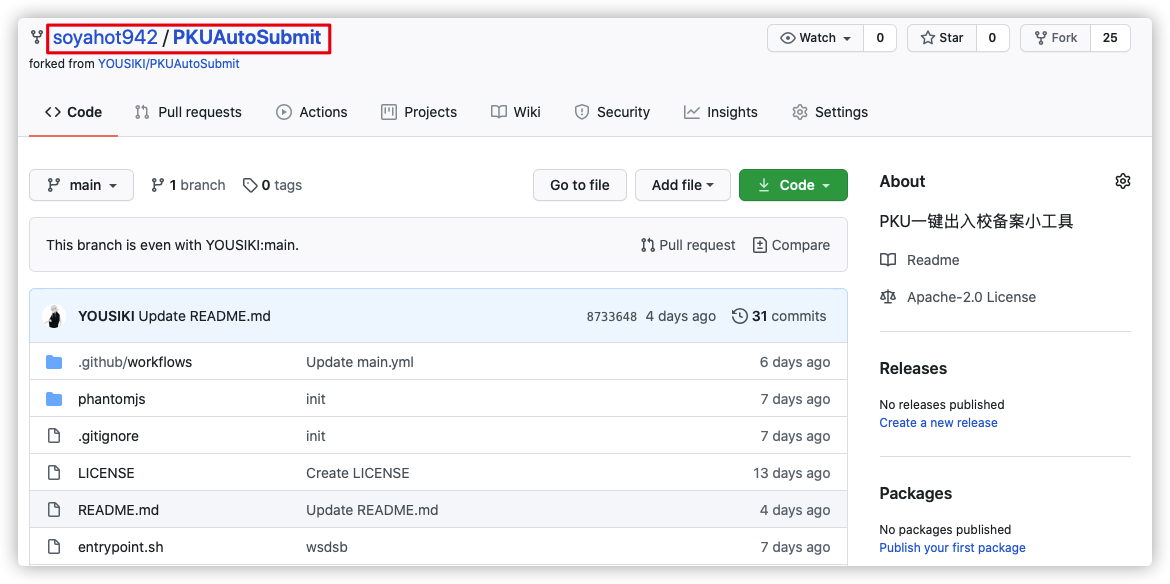Star this repository
Viewport: 1170px width, 584px height.
click(x=942, y=38)
